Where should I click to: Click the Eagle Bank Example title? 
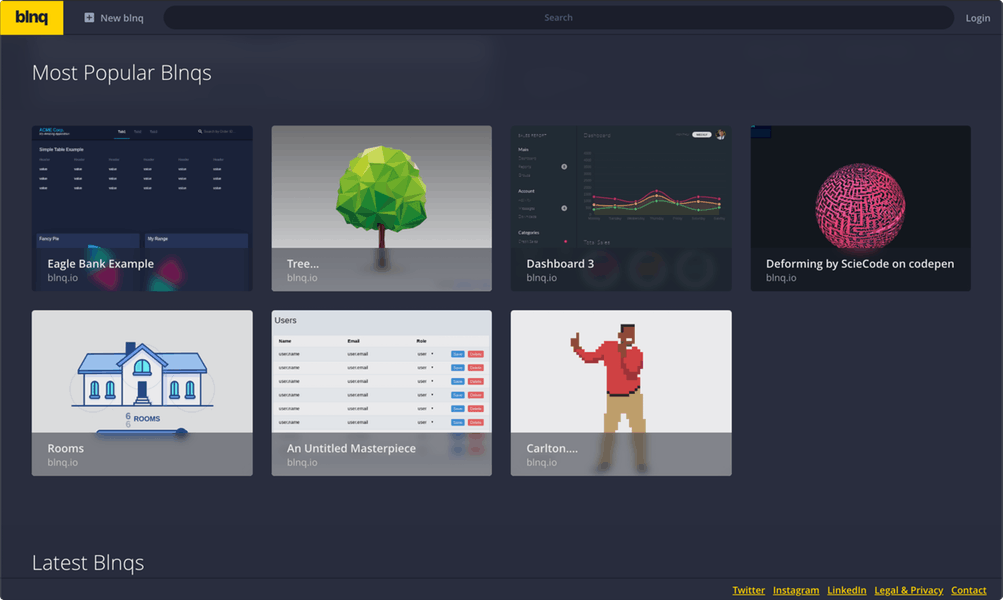tap(100, 264)
